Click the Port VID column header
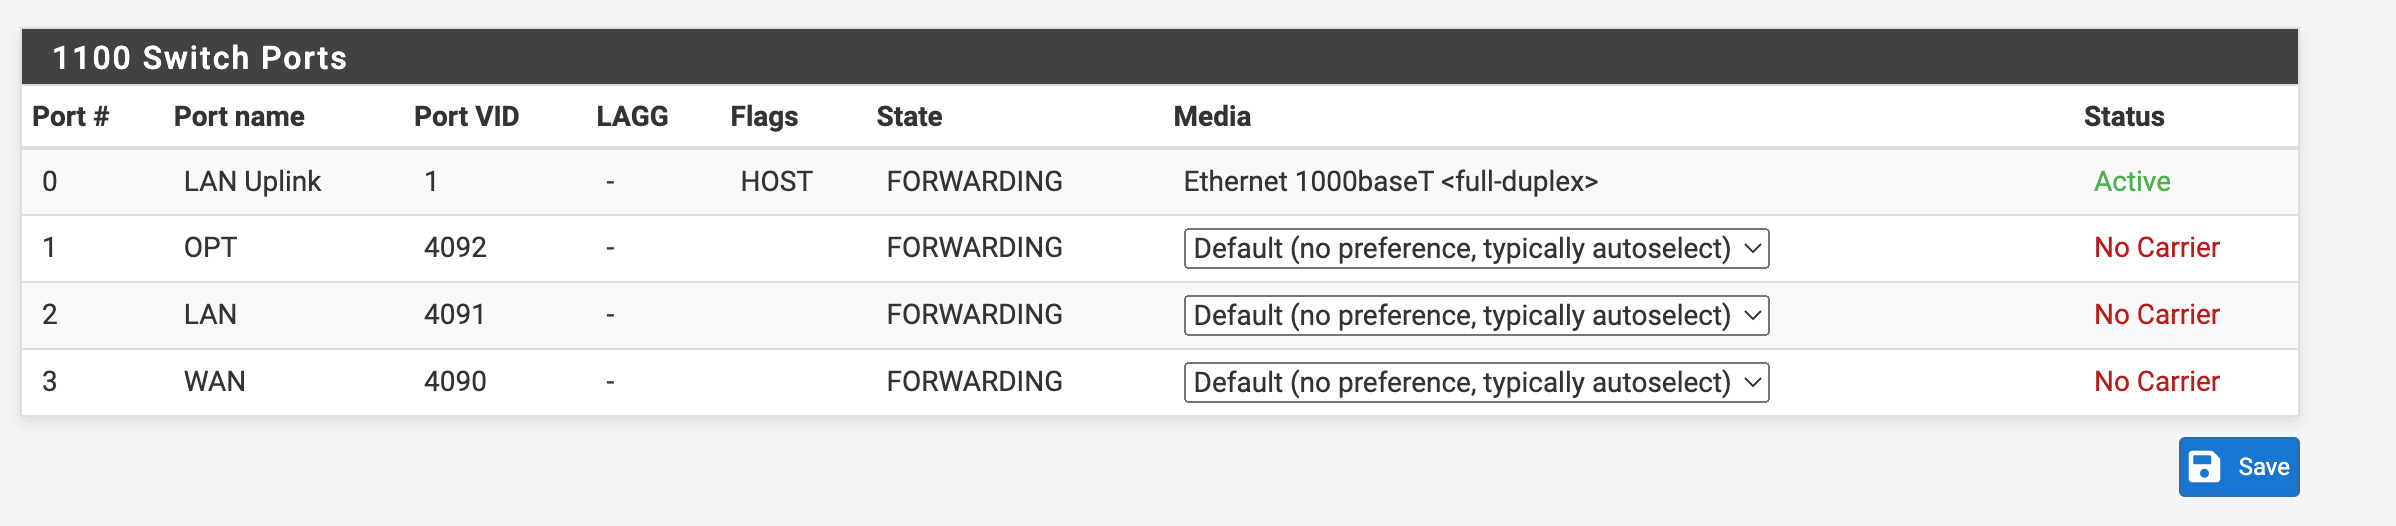The image size is (2396, 526). [466, 117]
